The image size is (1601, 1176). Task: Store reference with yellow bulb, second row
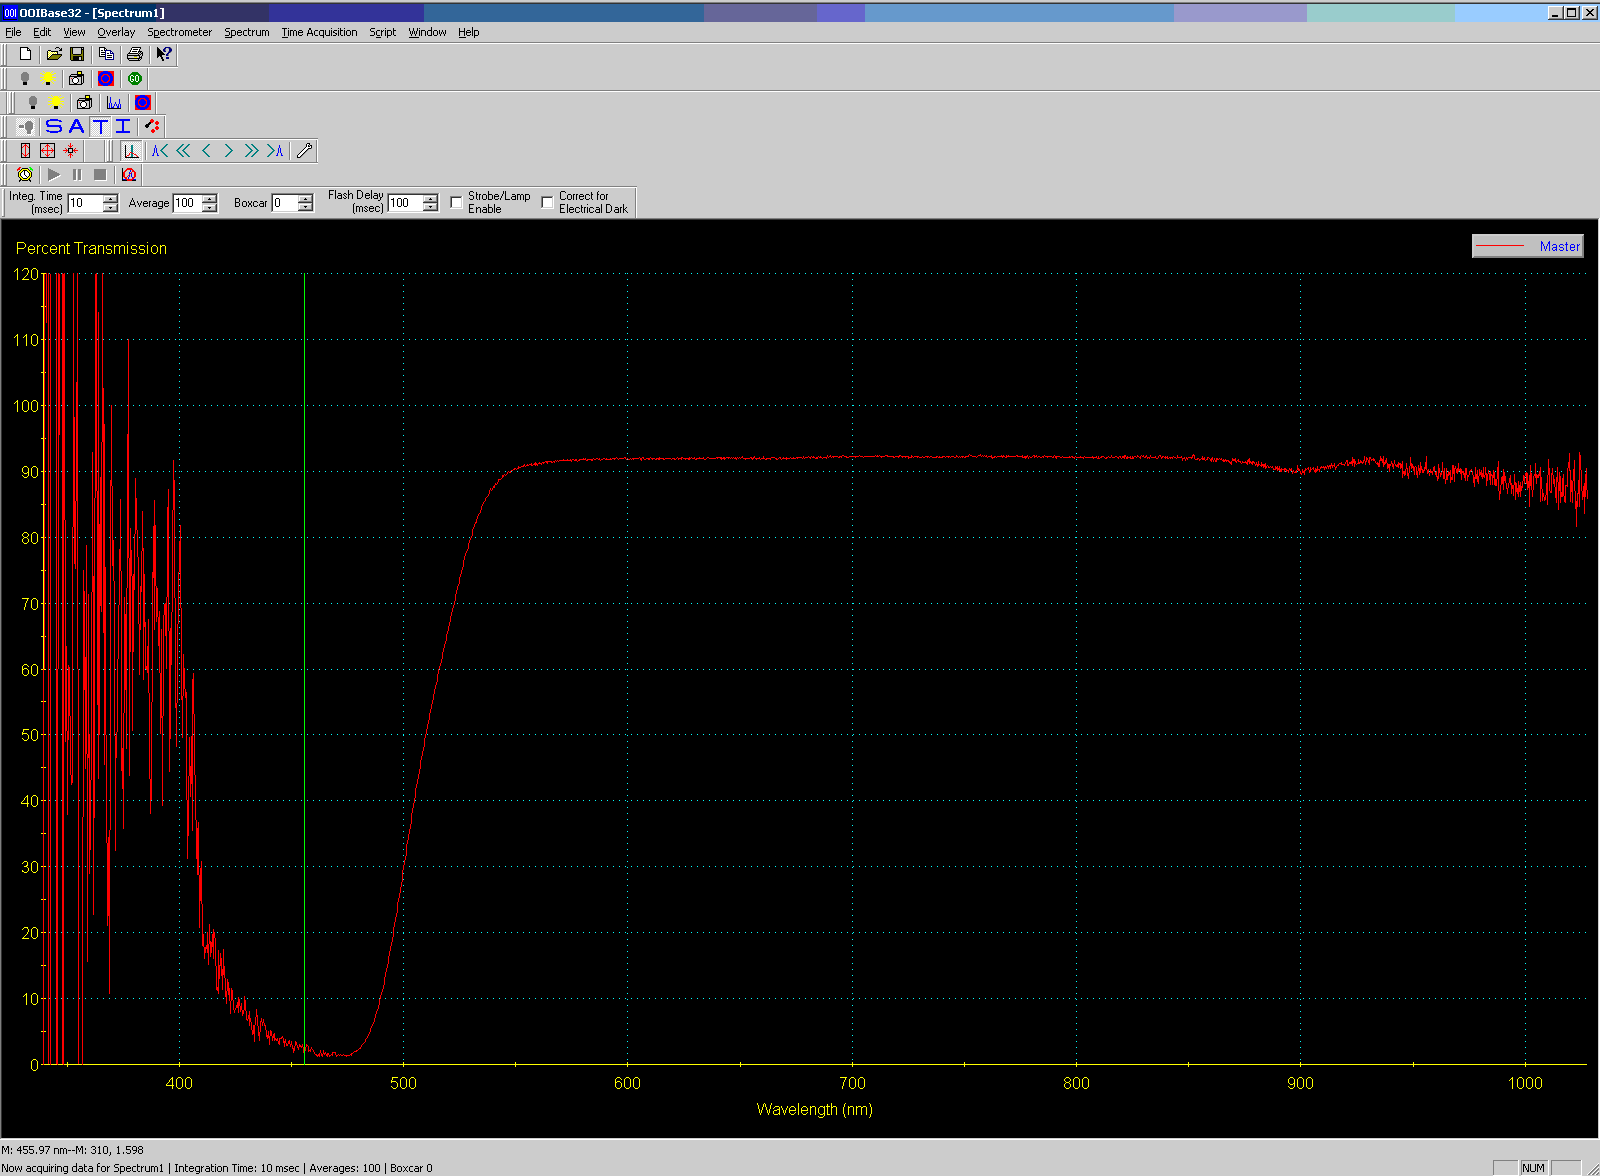point(47,78)
